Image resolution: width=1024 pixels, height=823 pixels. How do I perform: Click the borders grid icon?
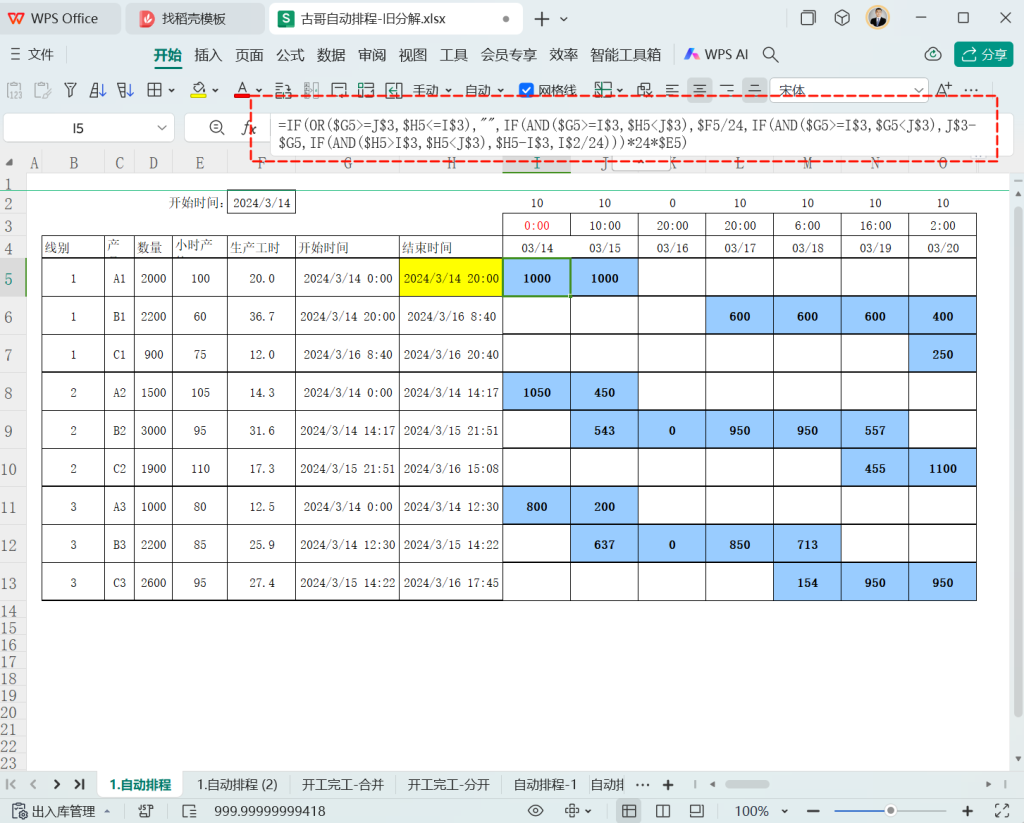[154, 89]
